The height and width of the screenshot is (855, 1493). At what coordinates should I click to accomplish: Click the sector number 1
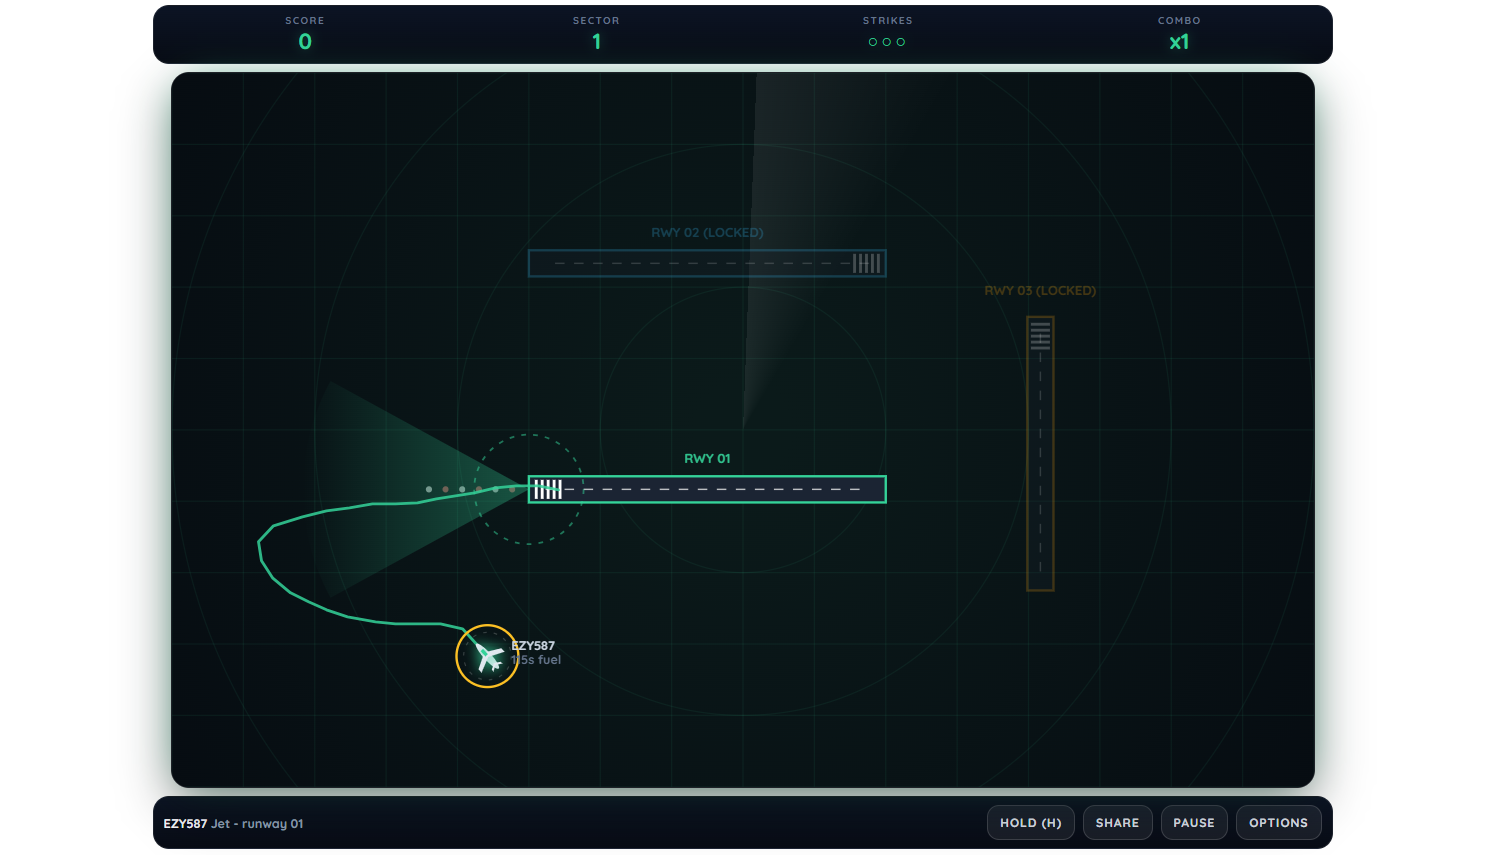point(597,42)
